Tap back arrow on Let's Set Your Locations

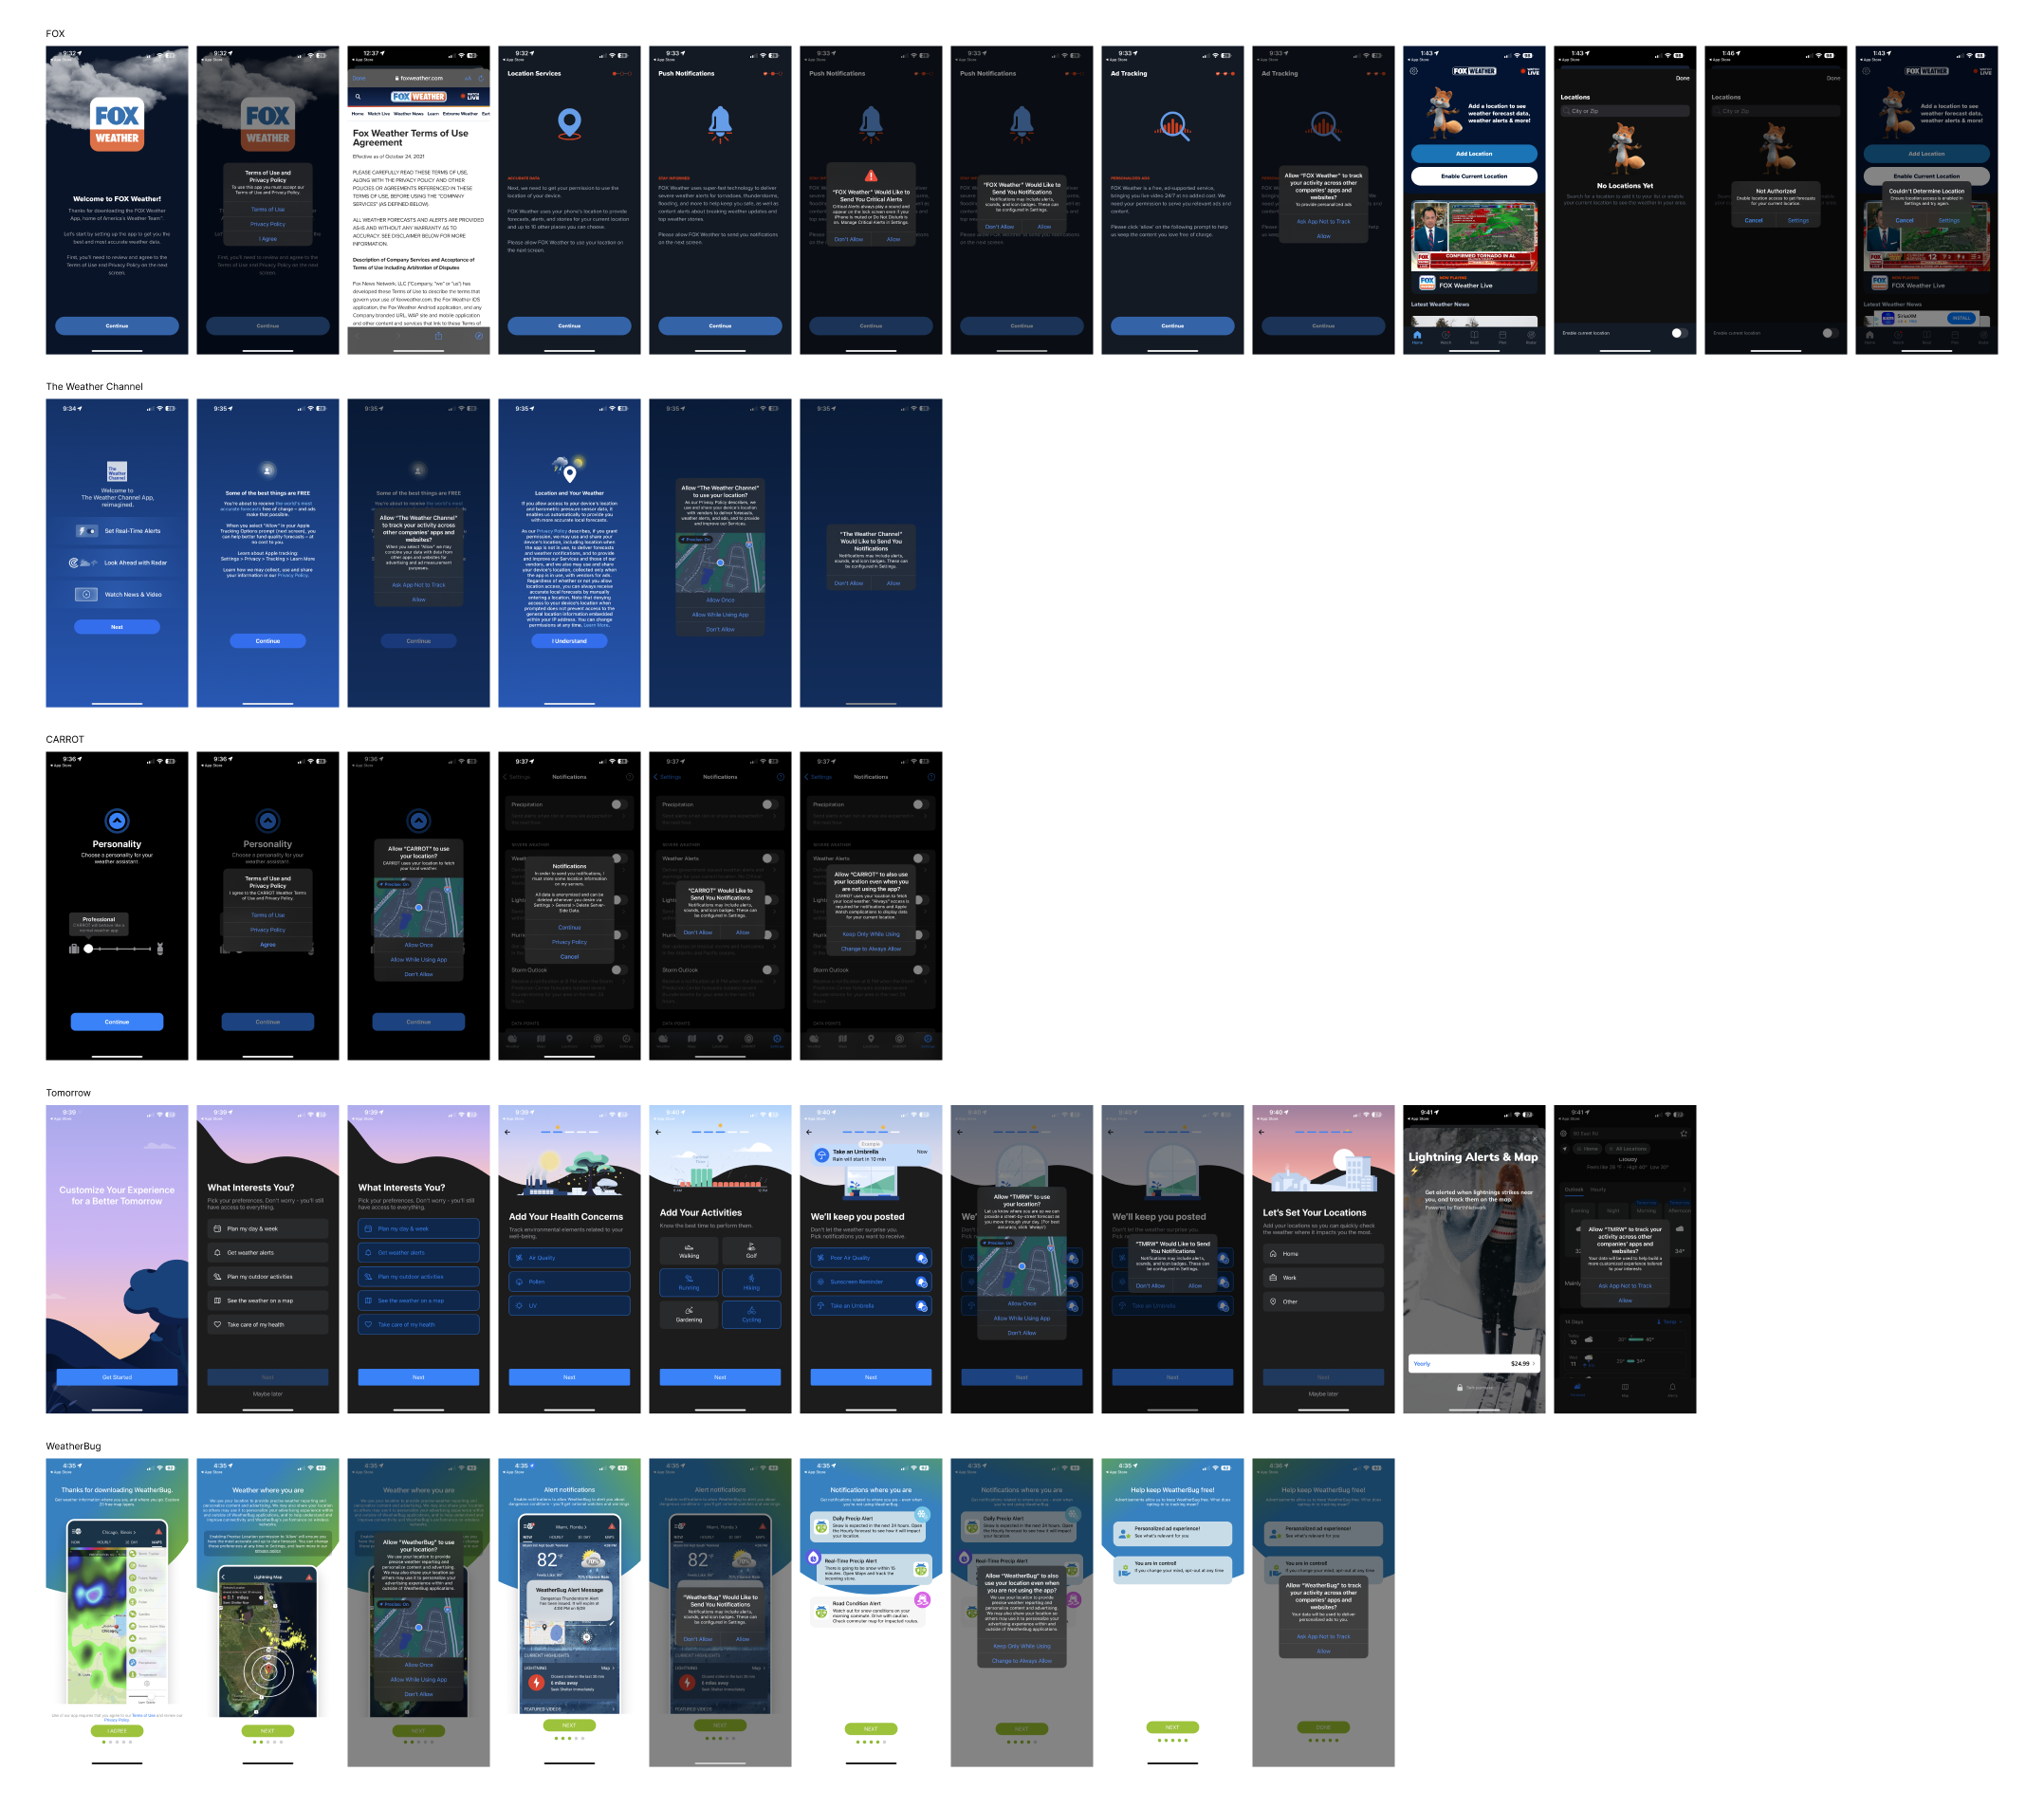pyautogui.click(x=1261, y=1132)
